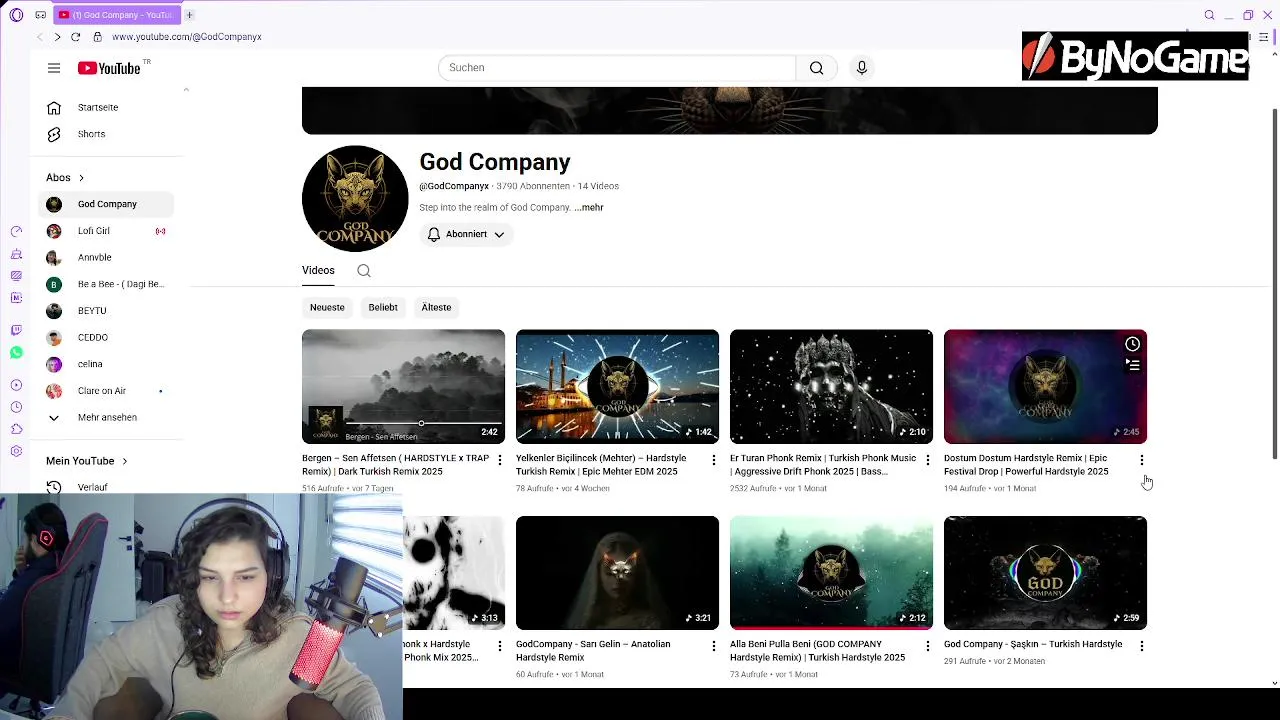This screenshot has height=720, width=1280.
Task: Expand channel description with ...mehr
Action: (x=589, y=208)
